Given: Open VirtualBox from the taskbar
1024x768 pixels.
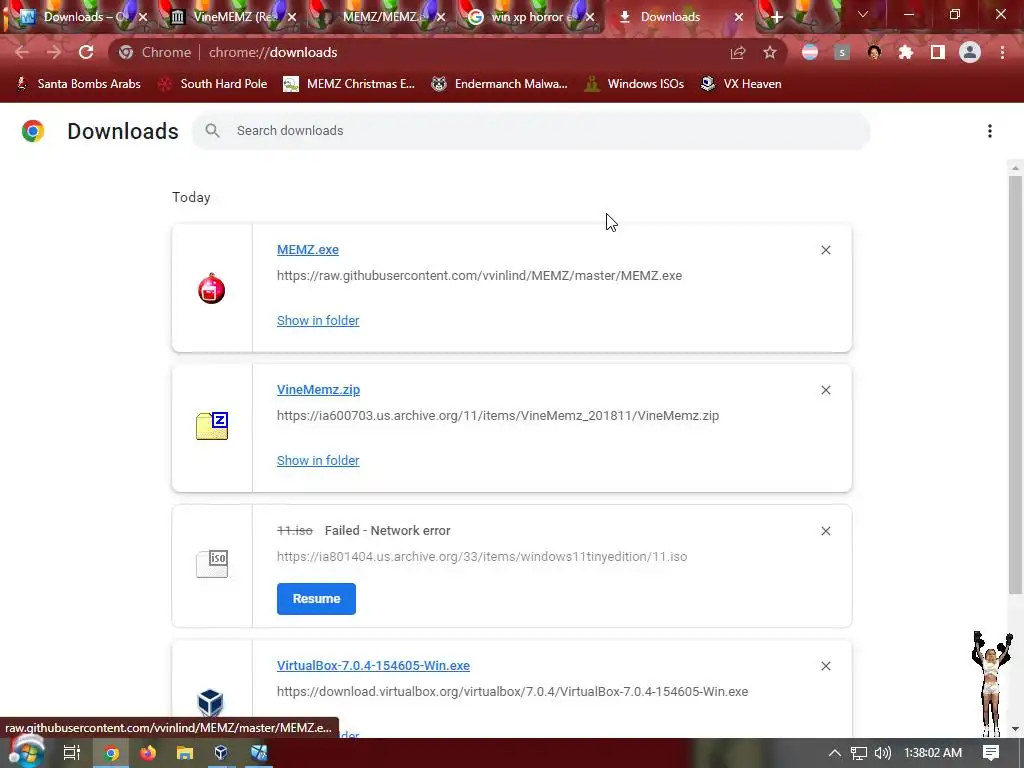Looking at the screenshot, I should point(221,753).
